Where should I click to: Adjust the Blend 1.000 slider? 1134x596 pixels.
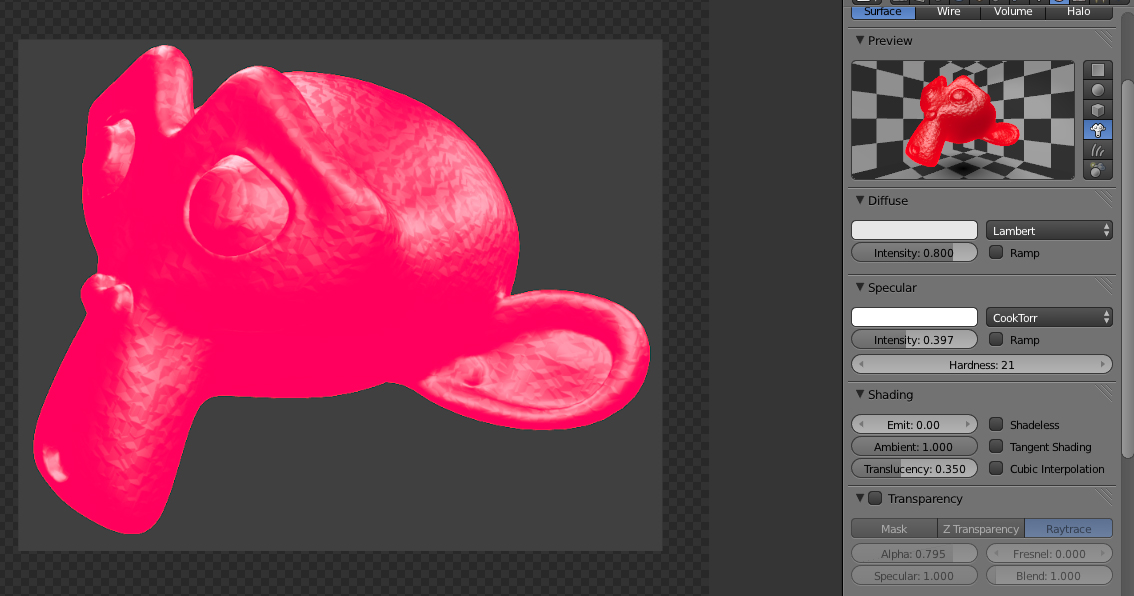pyautogui.click(x=1049, y=576)
